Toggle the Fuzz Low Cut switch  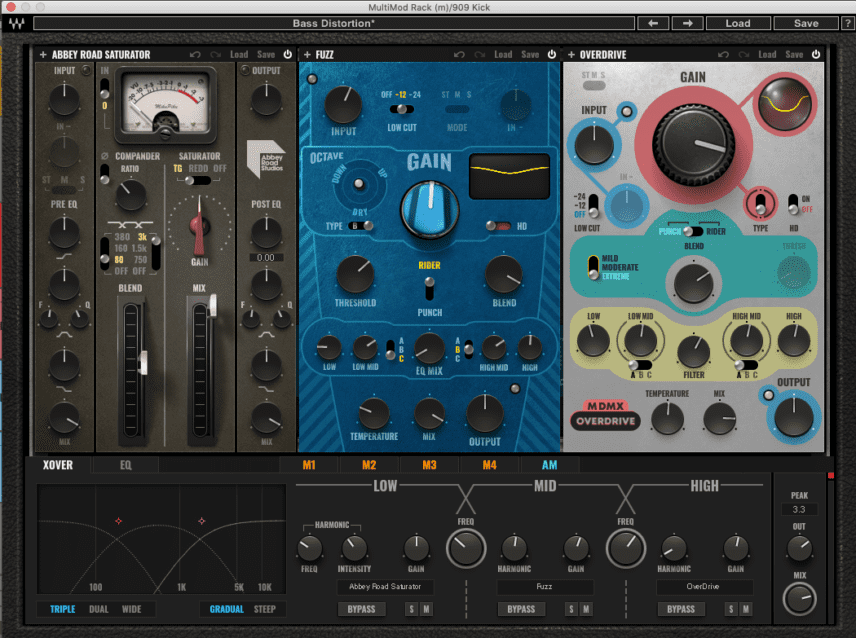pyautogui.click(x=401, y=109)
